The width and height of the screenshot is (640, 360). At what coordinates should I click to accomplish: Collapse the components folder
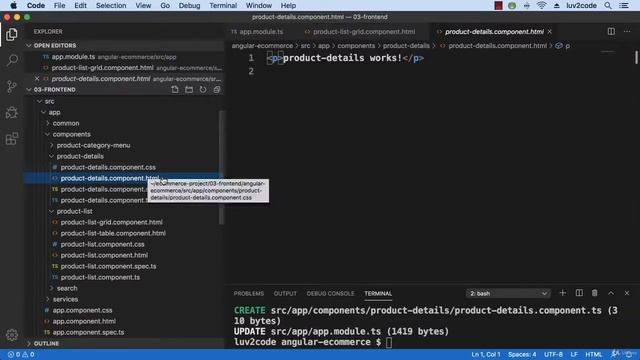click(x=47, y=134)
